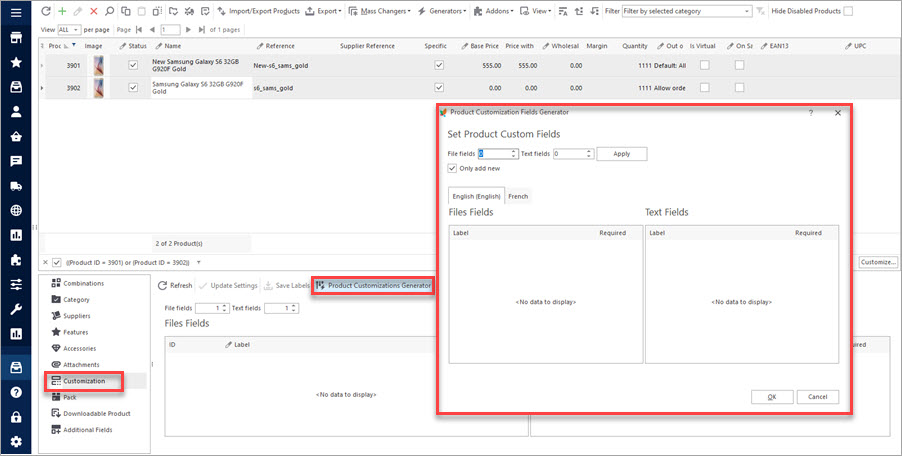Toggle Is Virtual checkbox for product 3901
This screenshot has height=456, width=902.
tap(705, 66)
